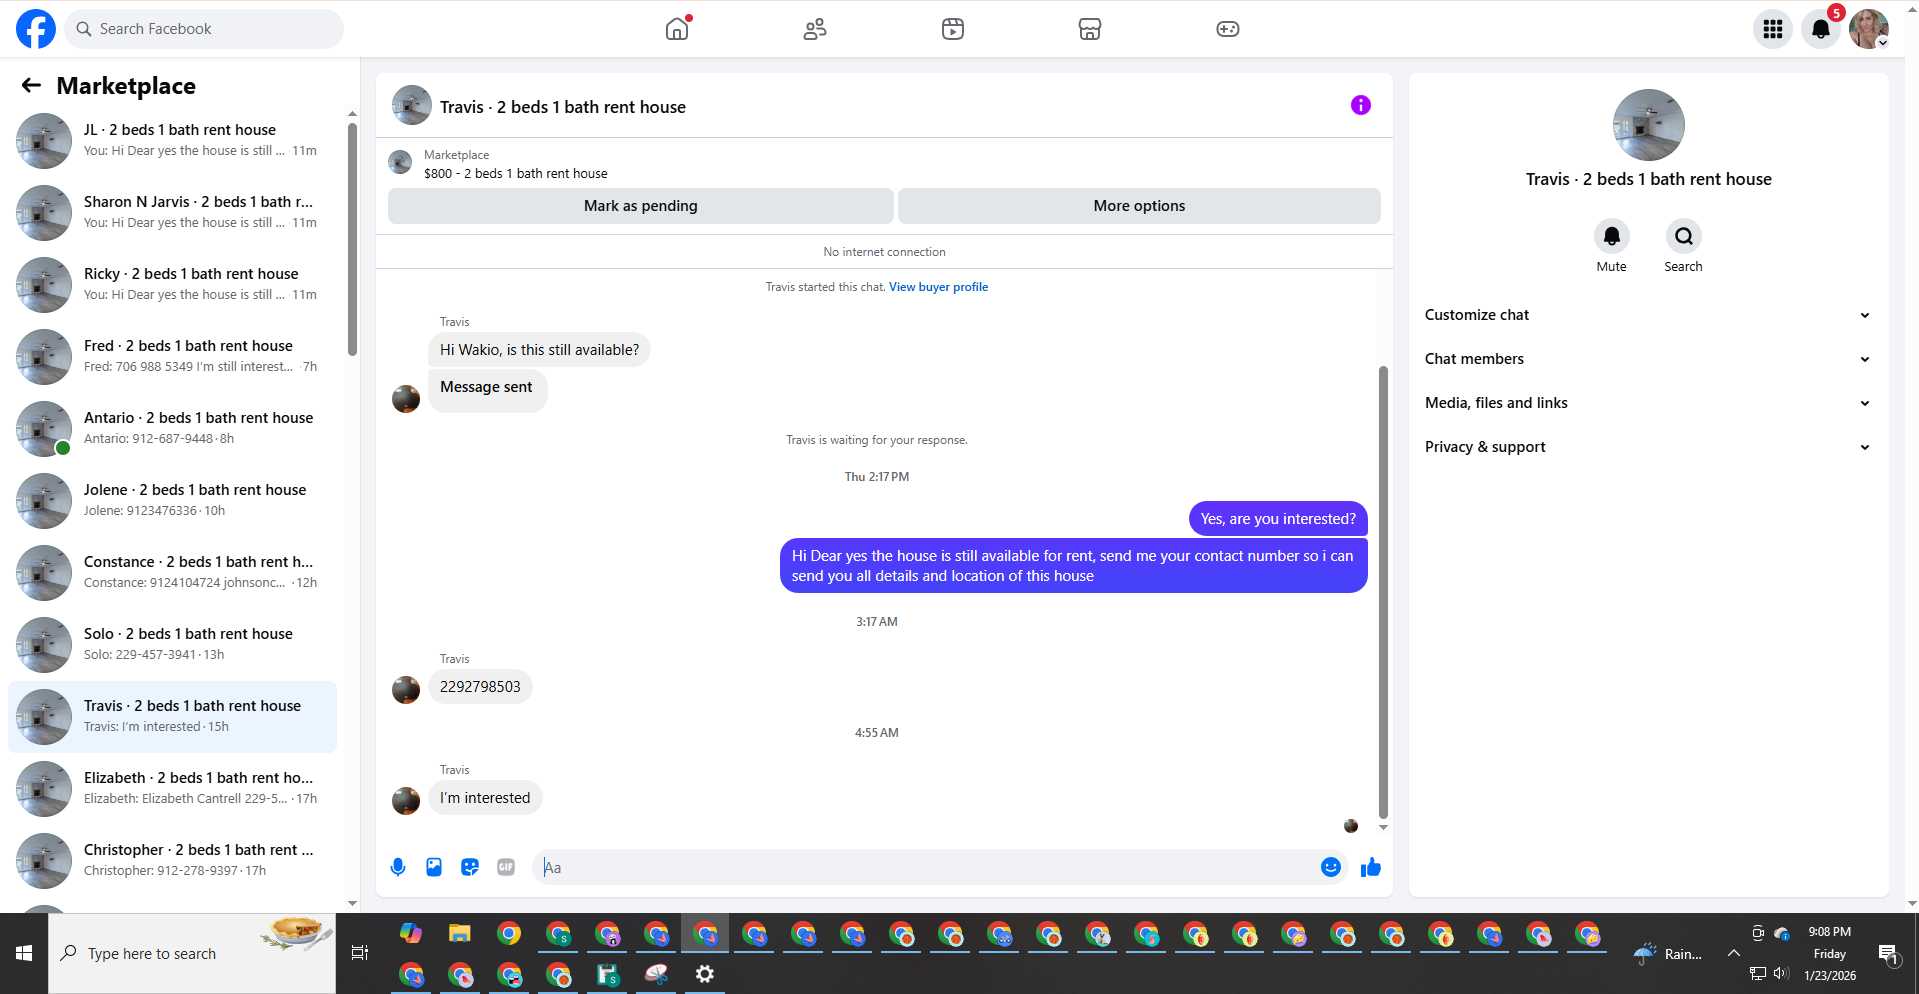This screenshot has height=994, width=1919.
Task: Open Christopher conversation in list
Action: [x=173, y=860]
